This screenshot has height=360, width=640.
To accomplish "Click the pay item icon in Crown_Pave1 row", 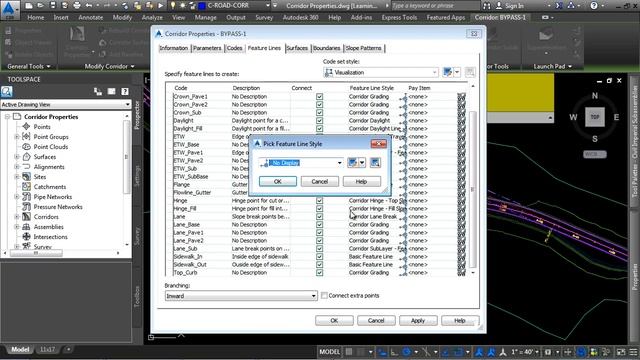I will (461, 97).
